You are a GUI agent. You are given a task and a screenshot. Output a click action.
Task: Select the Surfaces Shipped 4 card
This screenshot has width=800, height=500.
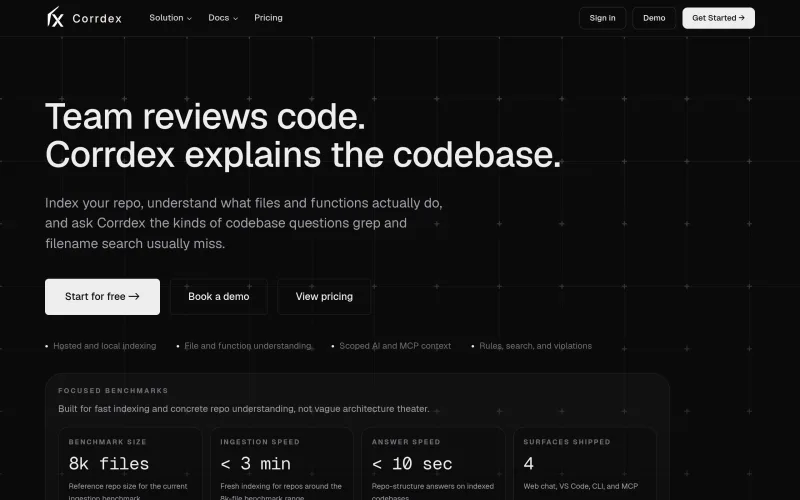pyautogui.click(x=585, y=464)
